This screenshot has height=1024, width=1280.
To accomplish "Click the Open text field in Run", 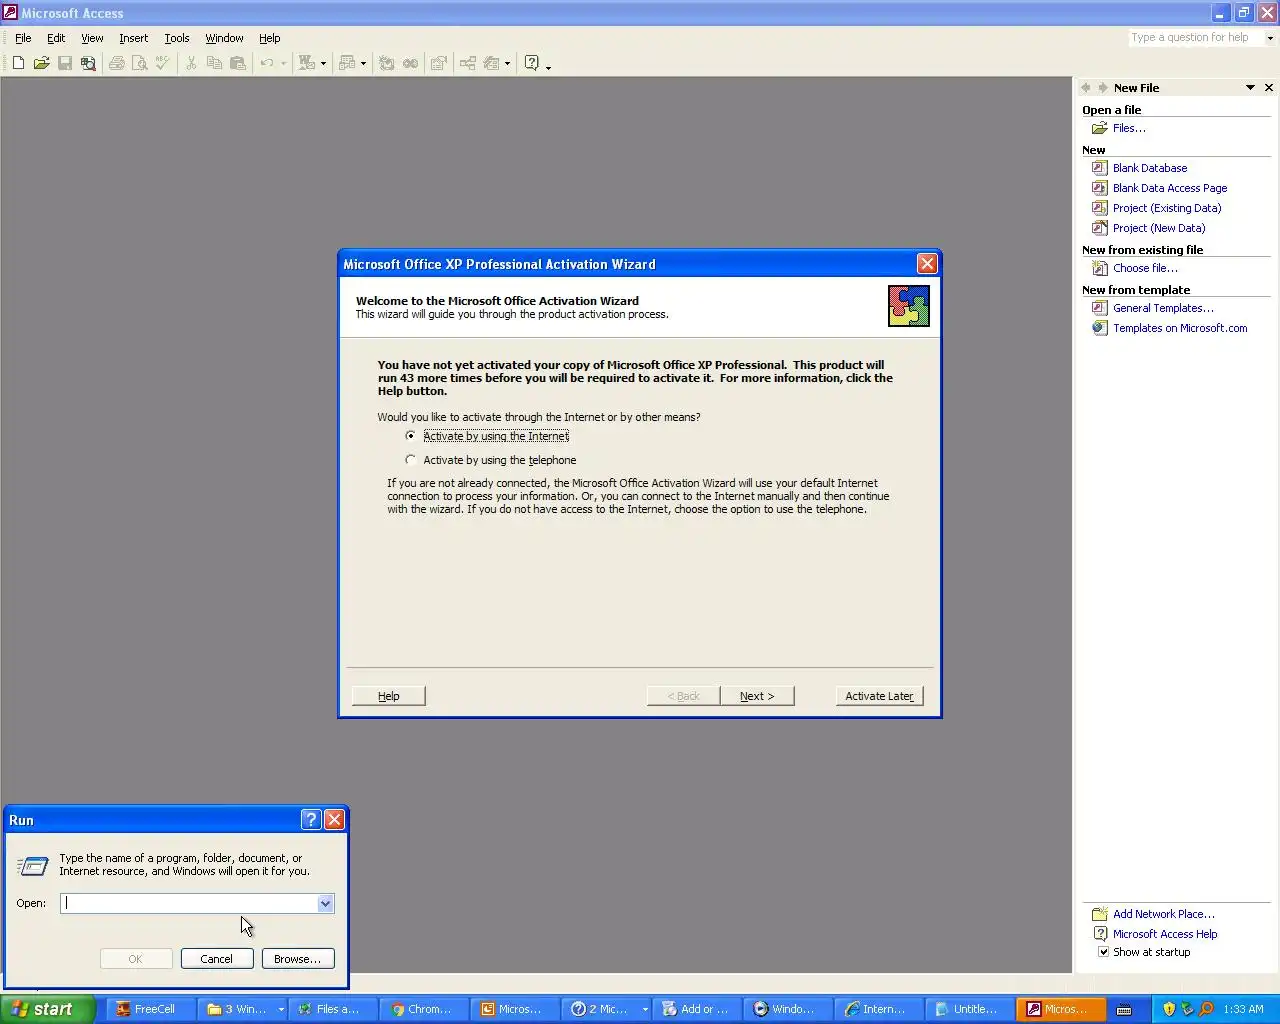I will 188,903.
